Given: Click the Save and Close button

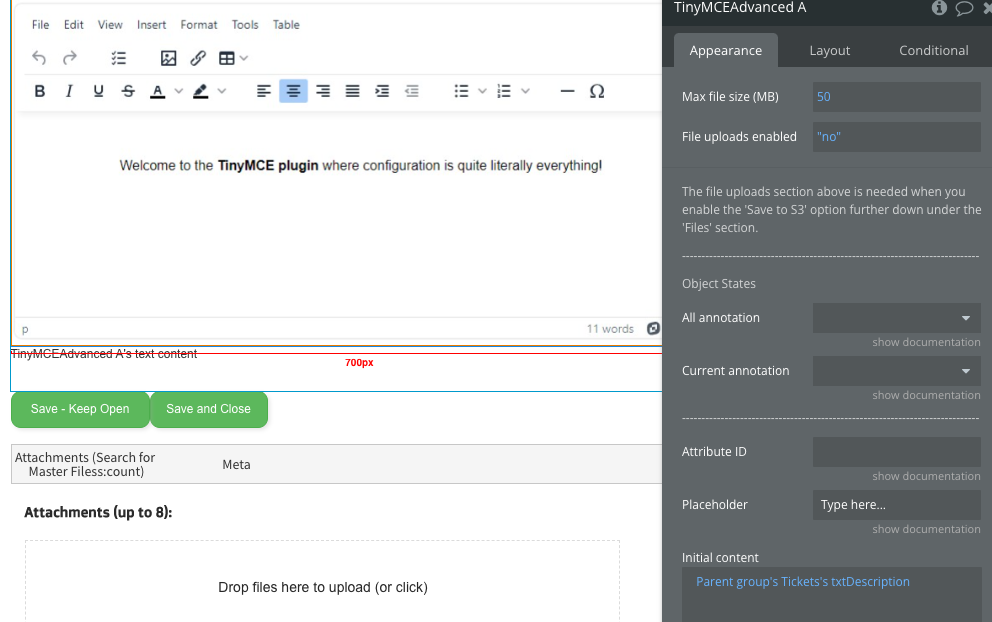Looking at the screenshot, I should [x=208, y=409].
